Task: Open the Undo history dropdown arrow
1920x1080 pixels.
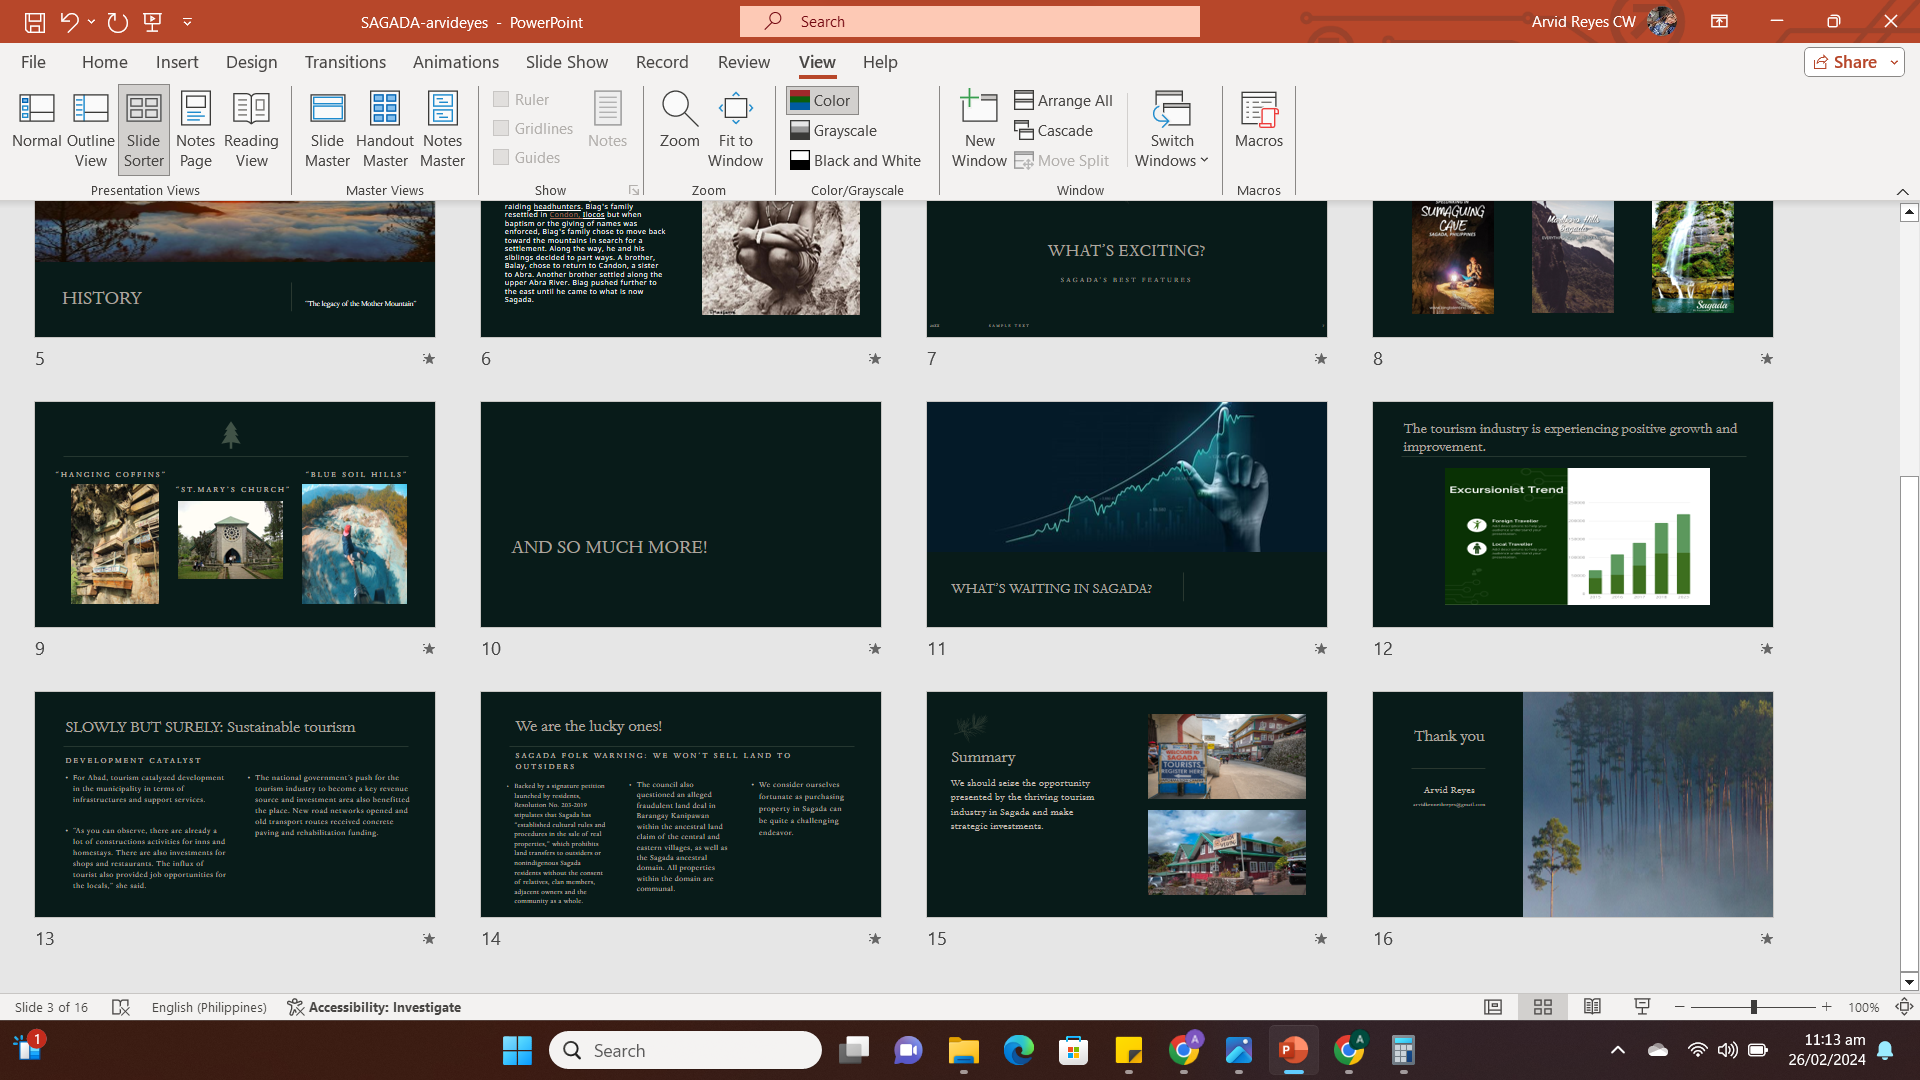Action: [x=91, y=21]
